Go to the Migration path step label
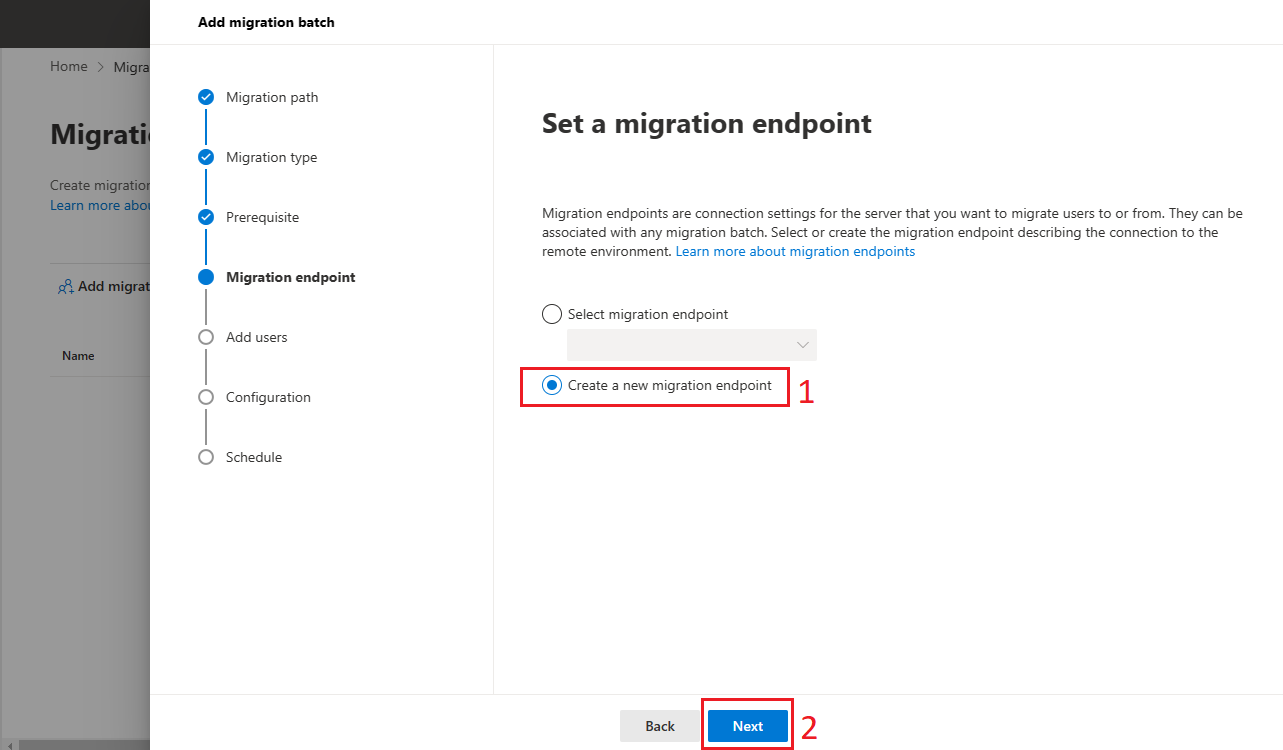This screenshot has width=1283, height=750. (272, 97)
